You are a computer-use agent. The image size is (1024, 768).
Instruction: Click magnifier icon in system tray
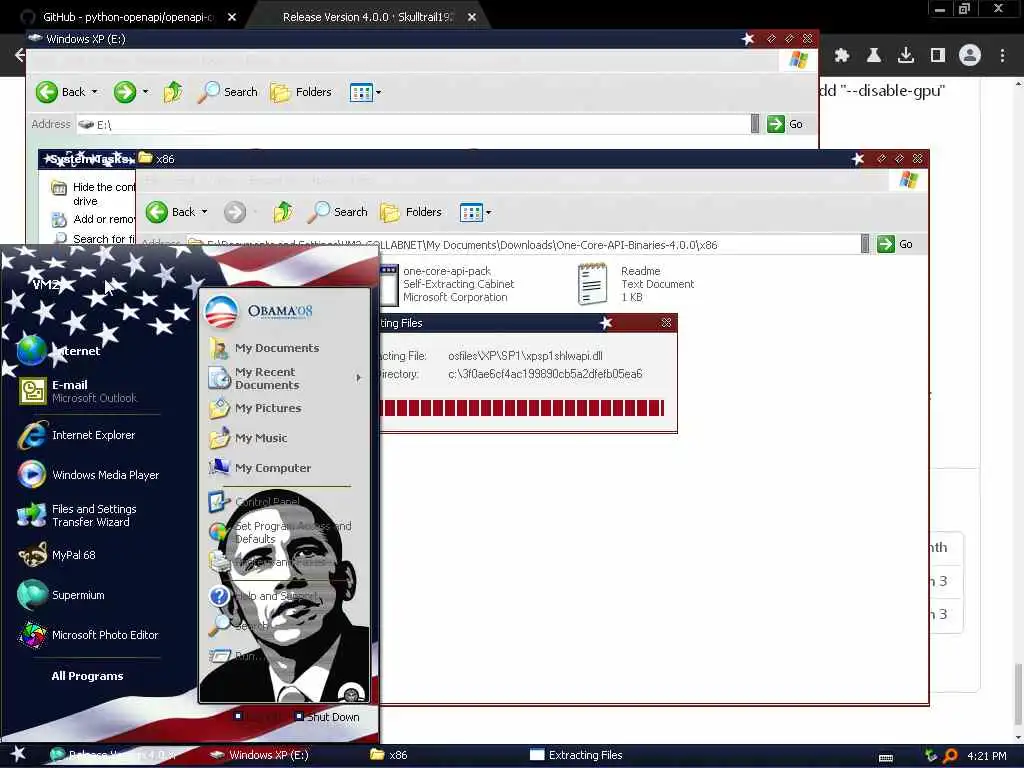pos(951,756)
